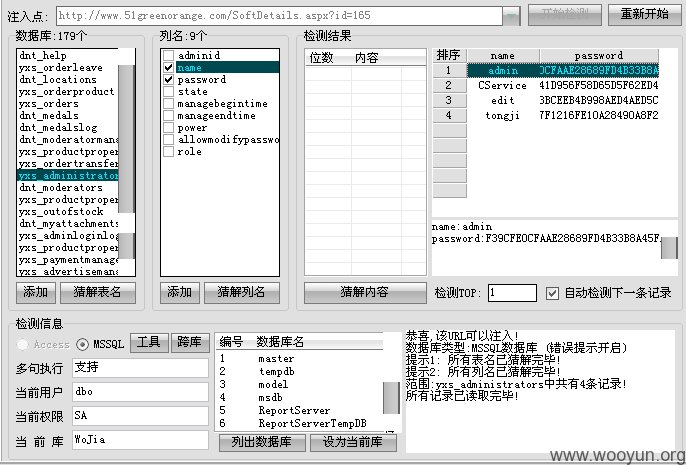Click the 设为当前库 button
Viewport: 686px width, 465px height.
click(353, 442)
